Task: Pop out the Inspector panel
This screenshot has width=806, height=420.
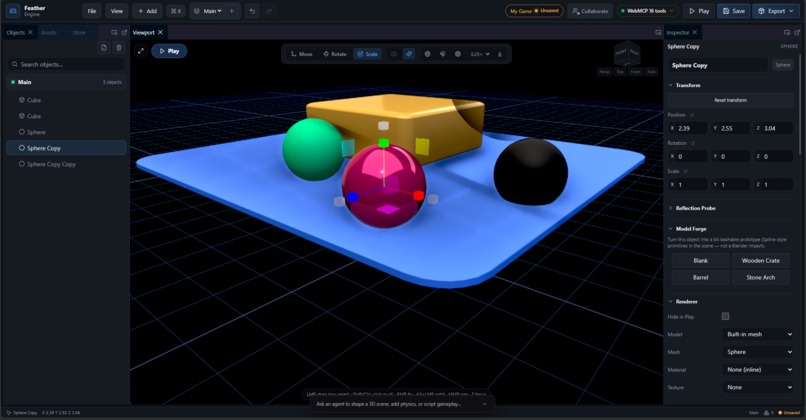Action: pos(797,32)
